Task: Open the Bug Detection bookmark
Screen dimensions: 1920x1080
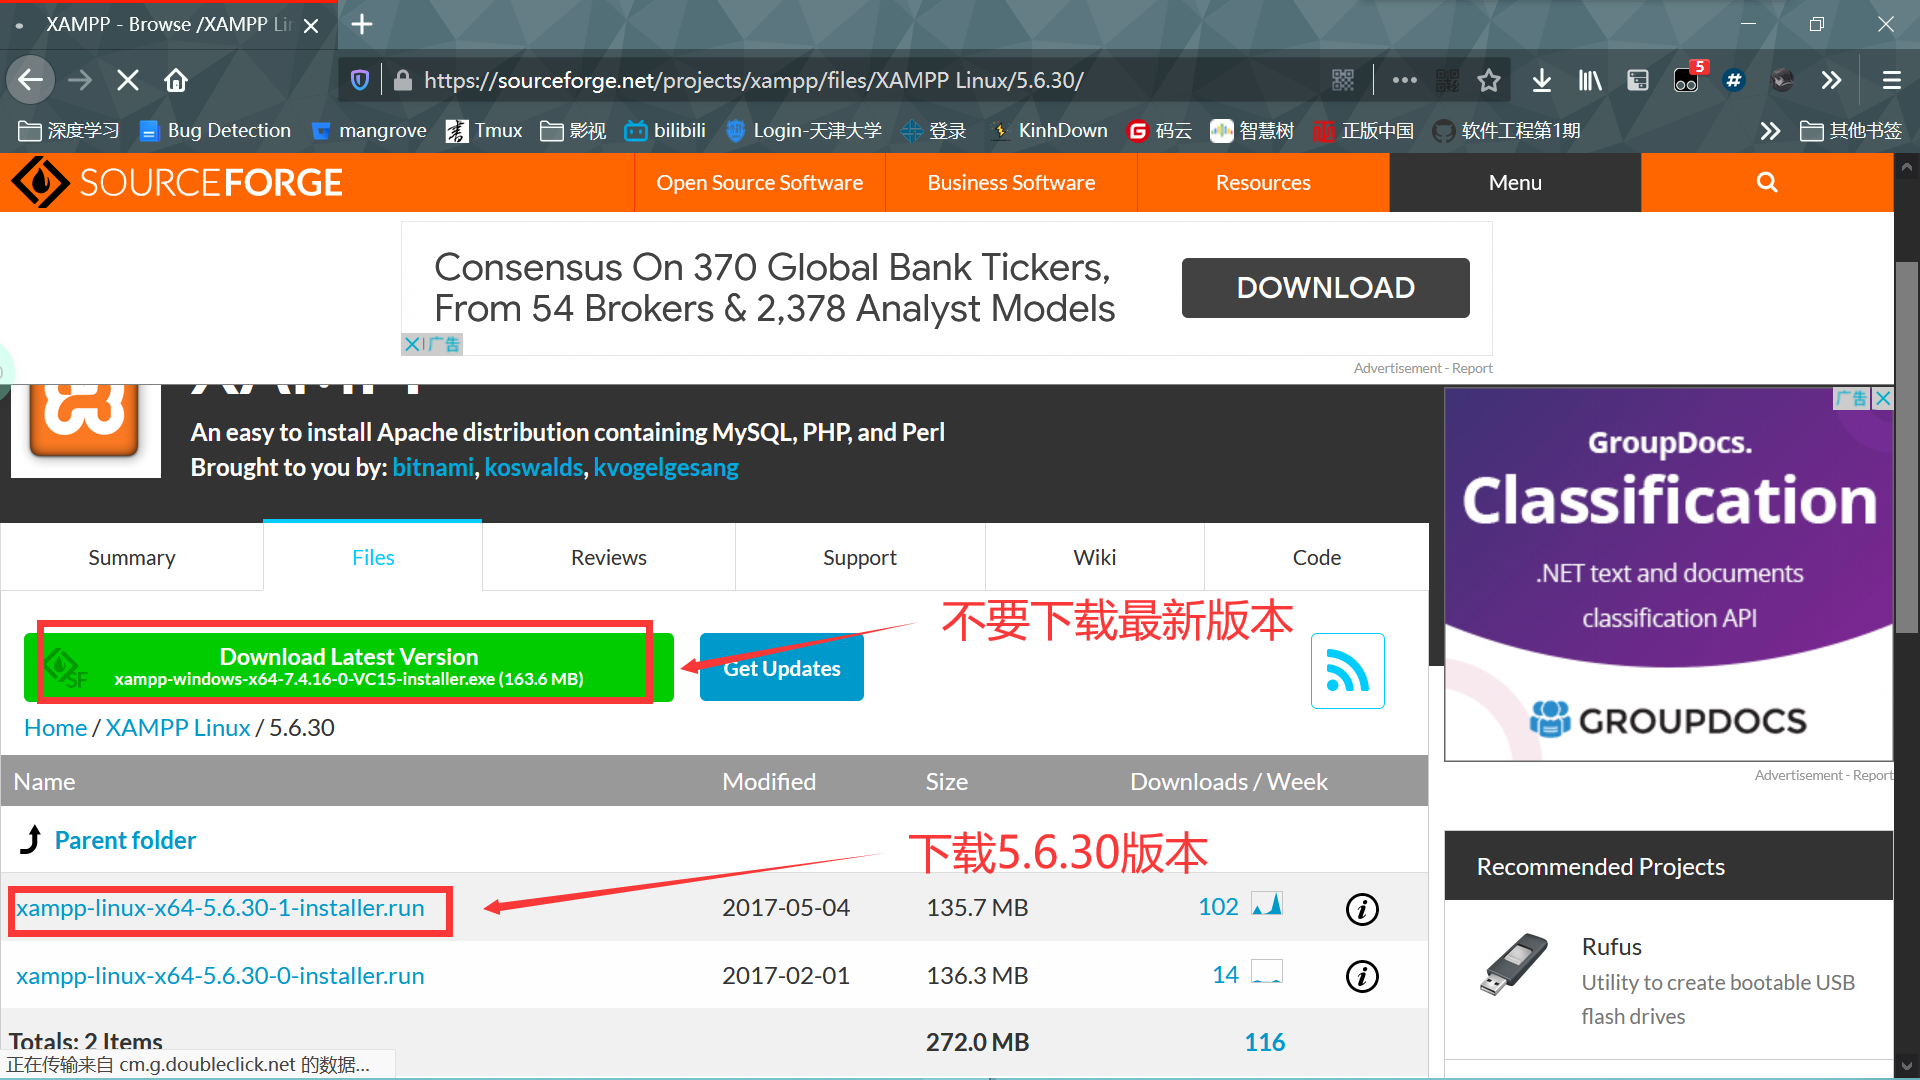Action: coord(215,131)
